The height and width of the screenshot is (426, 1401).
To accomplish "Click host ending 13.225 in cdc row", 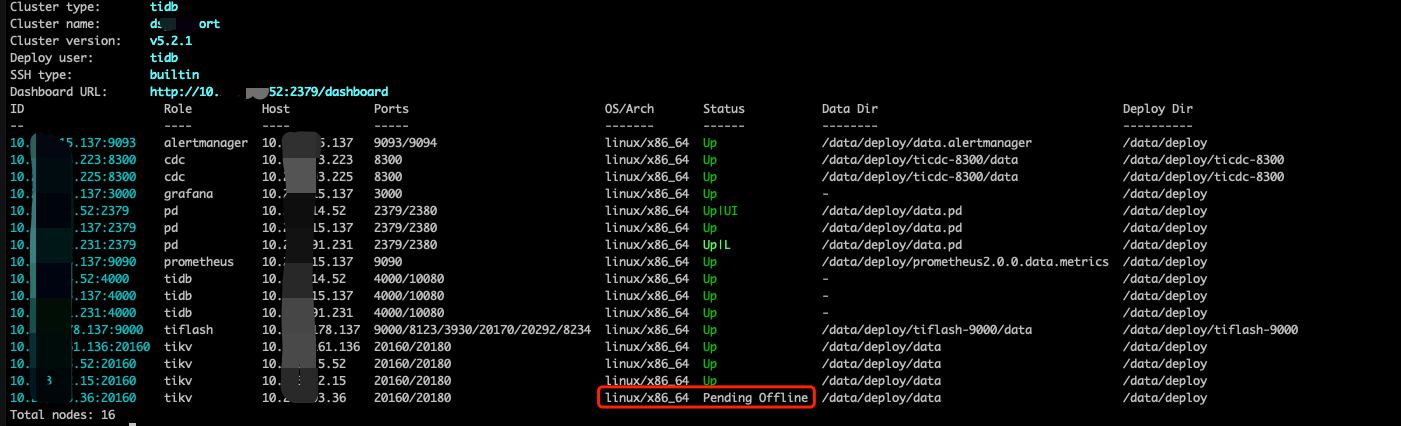I will [x=308, y=176].
